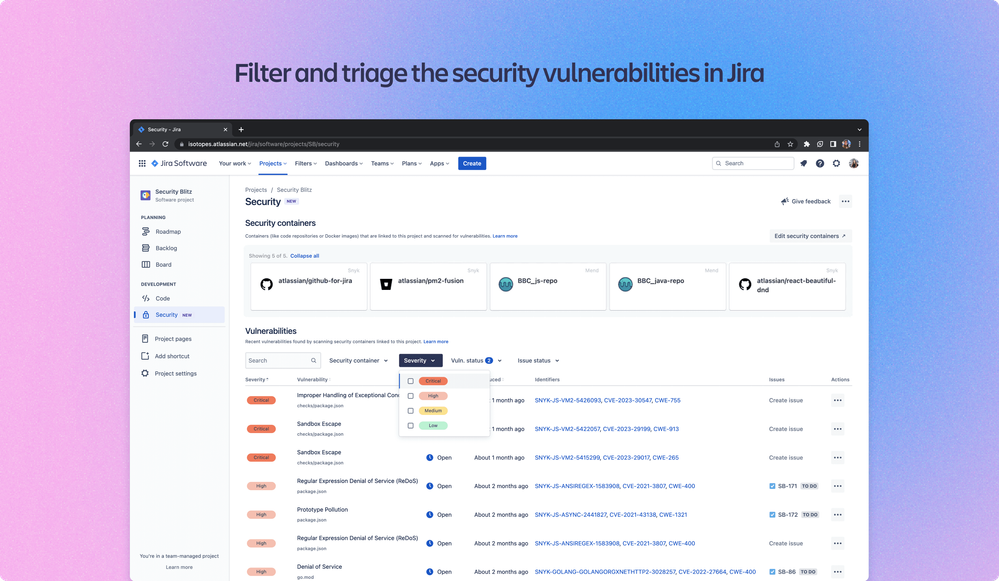
Task: Open the Vuln. status filter dropdown
Action: click(x=475, y=360)
